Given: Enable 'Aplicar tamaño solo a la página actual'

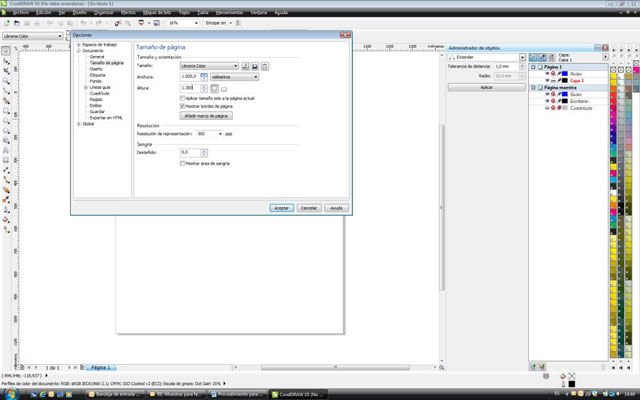Looking at the screenshot, I should coord(182,98).
